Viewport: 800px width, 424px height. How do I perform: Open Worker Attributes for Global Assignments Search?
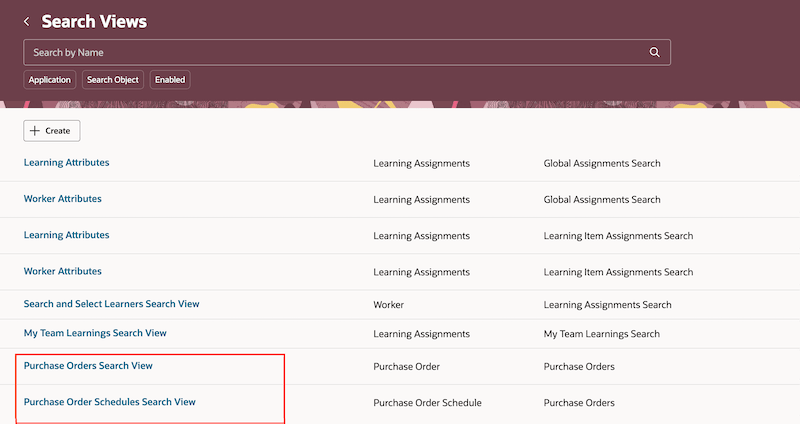[x=63, y=199]
